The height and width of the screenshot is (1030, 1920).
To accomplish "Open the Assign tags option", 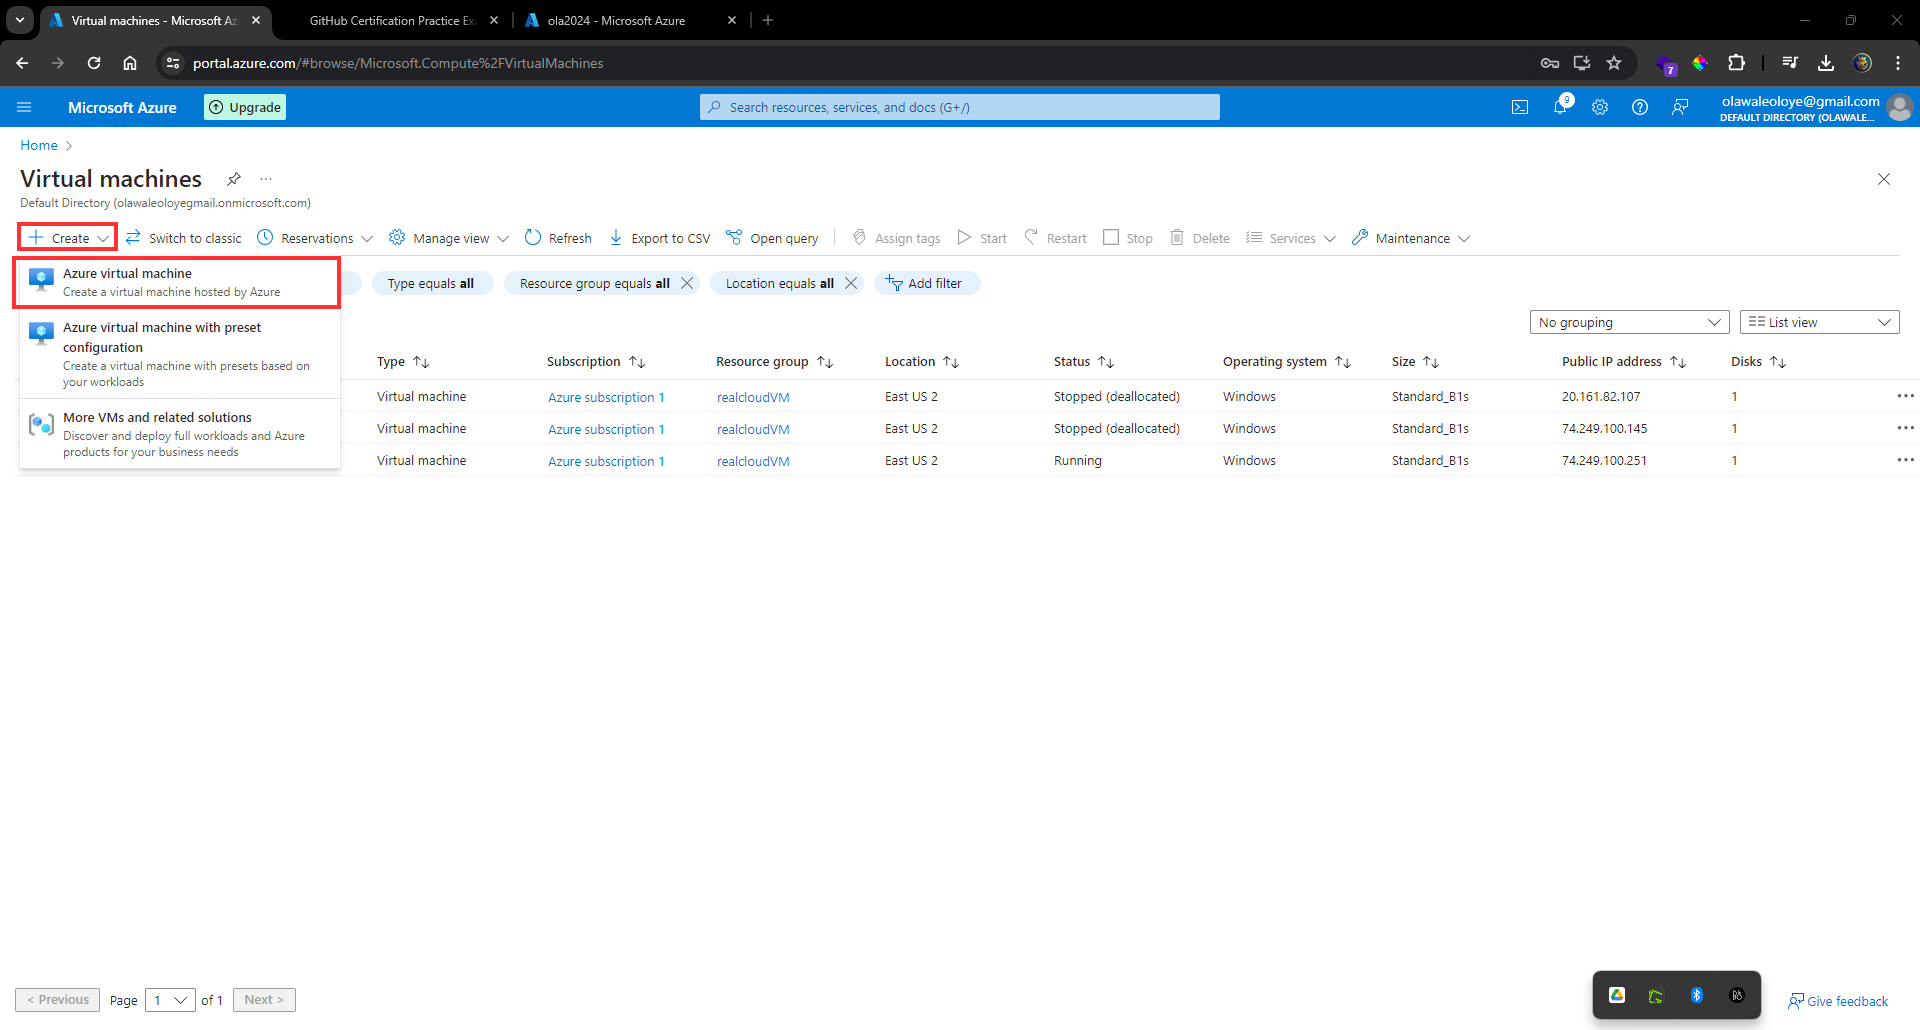I will 895,237.
